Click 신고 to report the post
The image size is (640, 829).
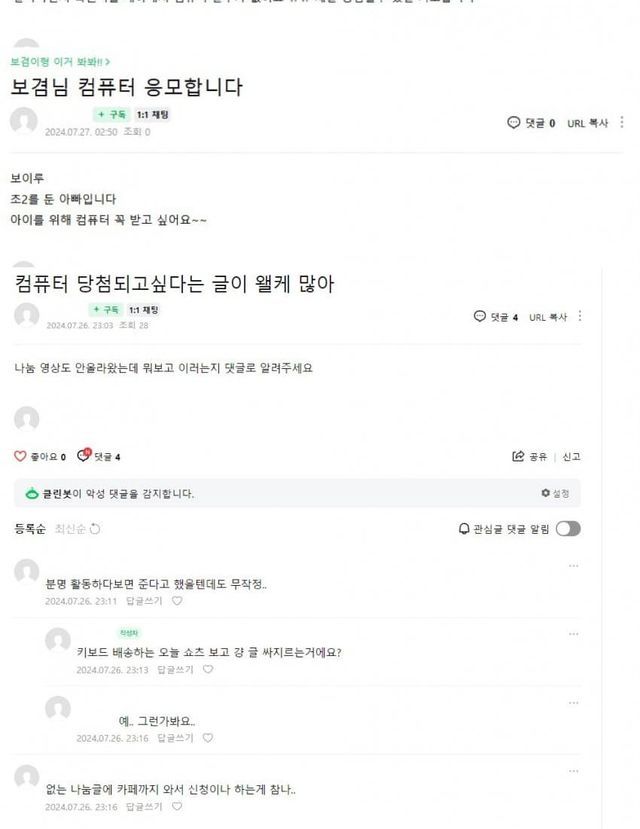(x=570, y=456)
